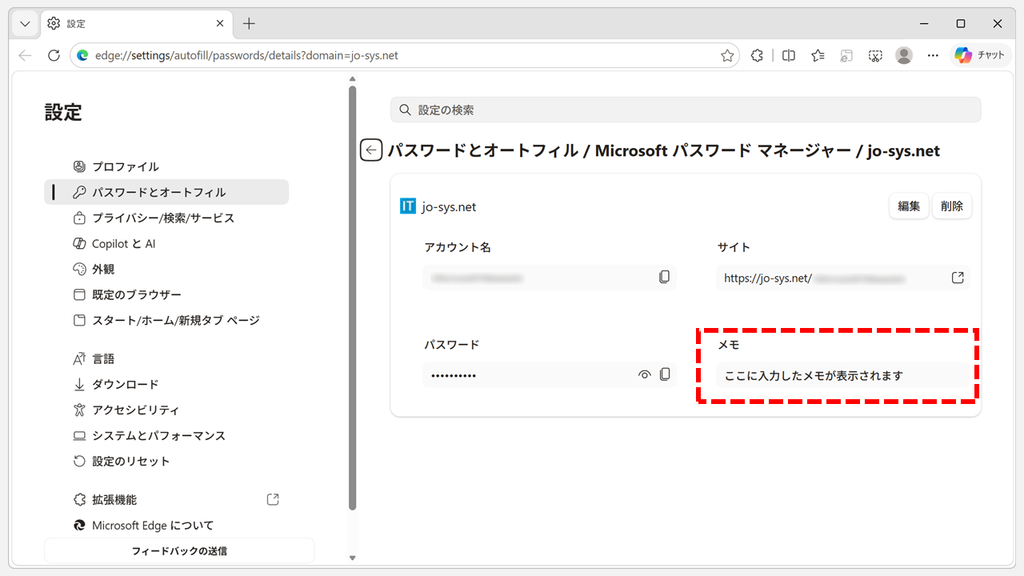Go back with the arrow beside breadcrumb

pyautogui.click(x=371, y=150)
